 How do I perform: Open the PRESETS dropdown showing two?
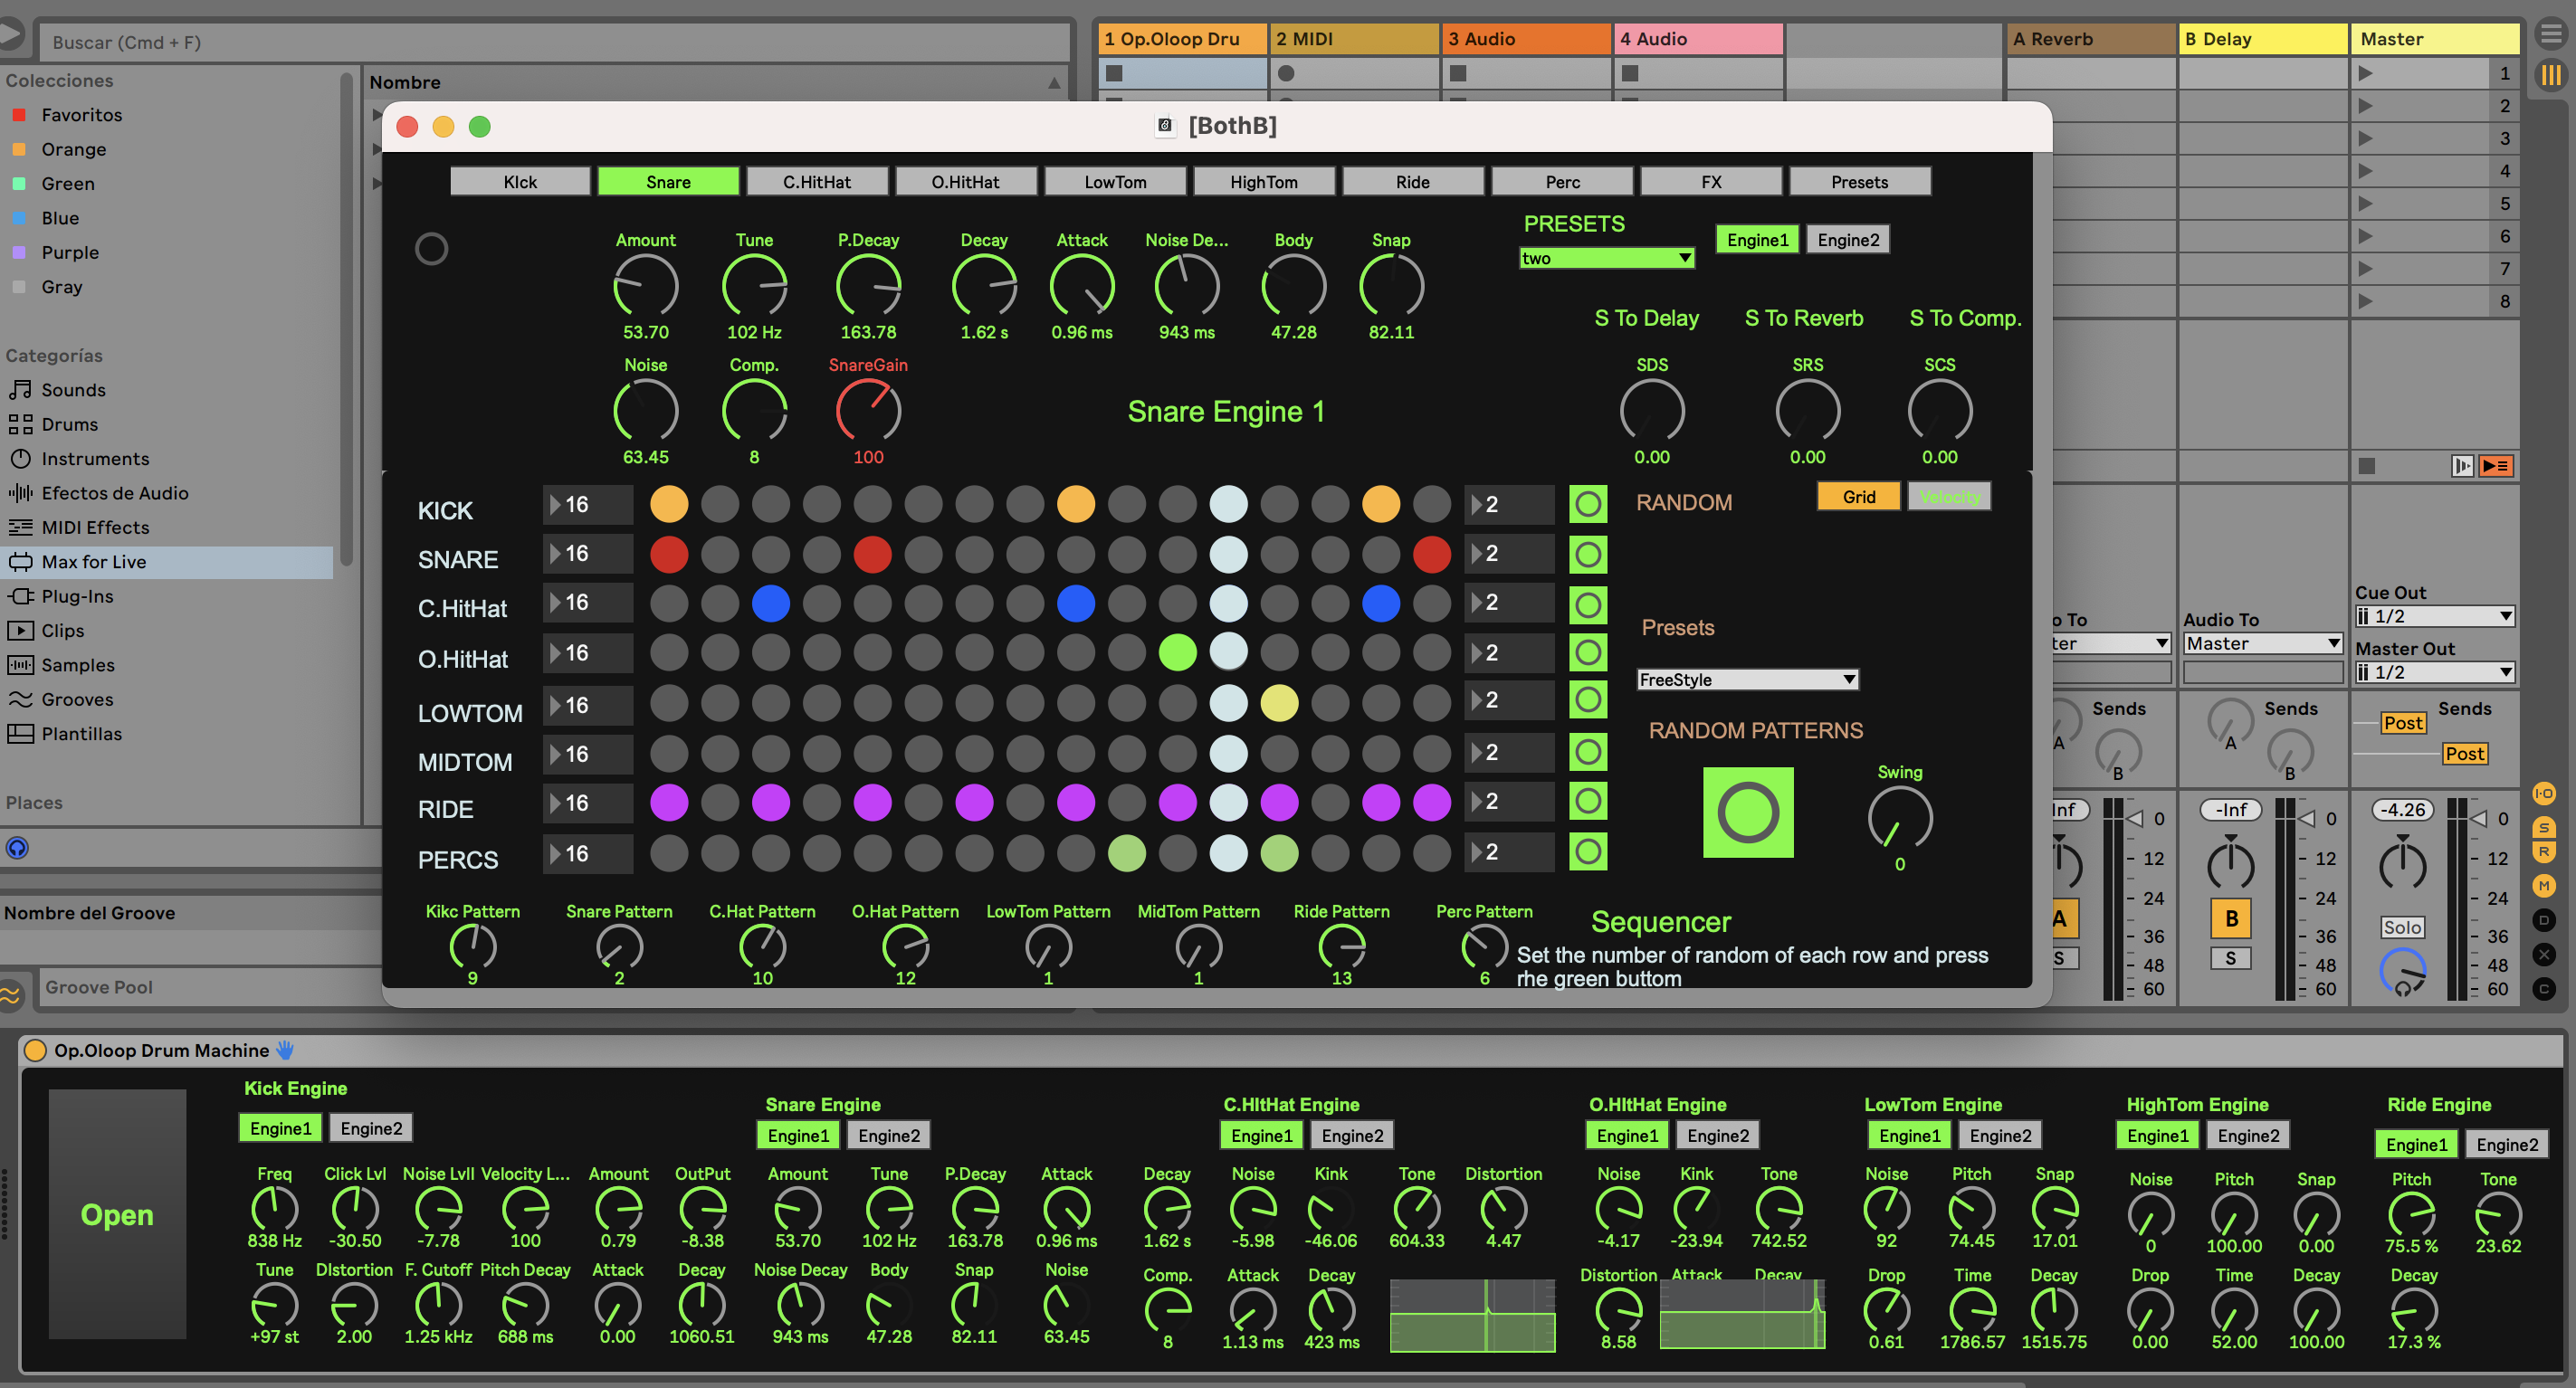pyautogui.click(x=1606, y=258)
